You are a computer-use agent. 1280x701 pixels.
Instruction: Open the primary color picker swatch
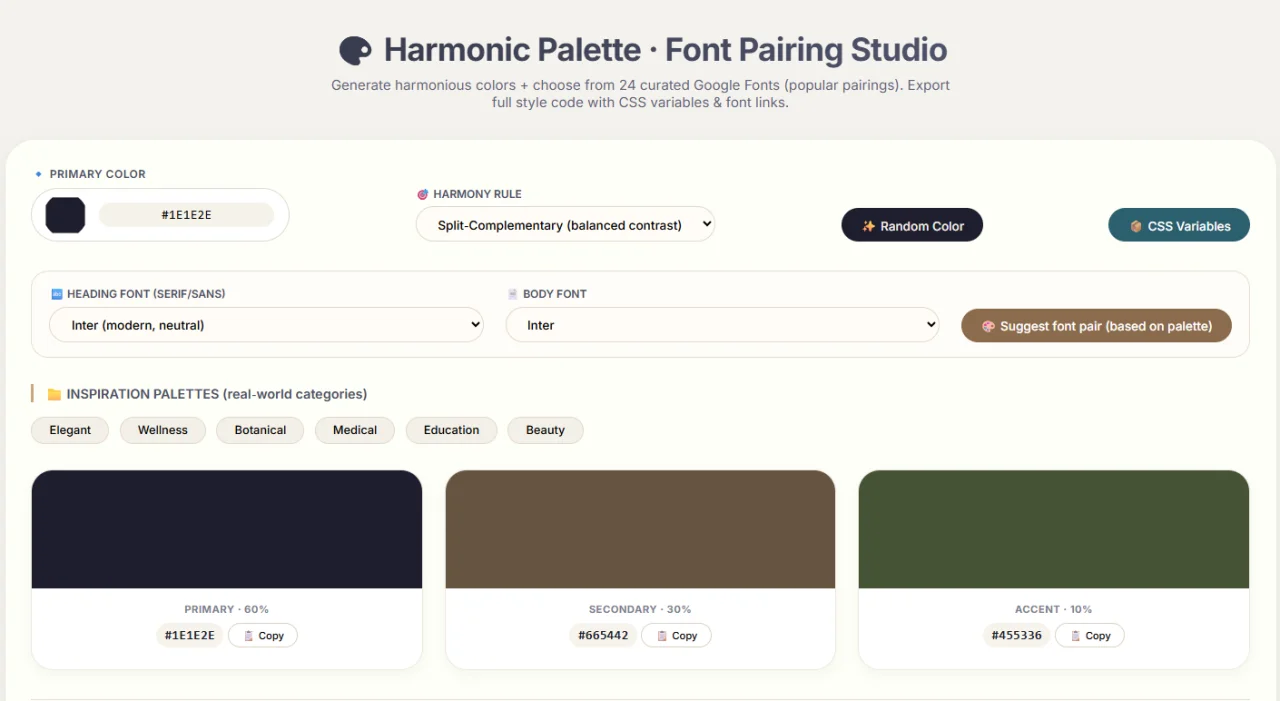[x=65, y=215]
